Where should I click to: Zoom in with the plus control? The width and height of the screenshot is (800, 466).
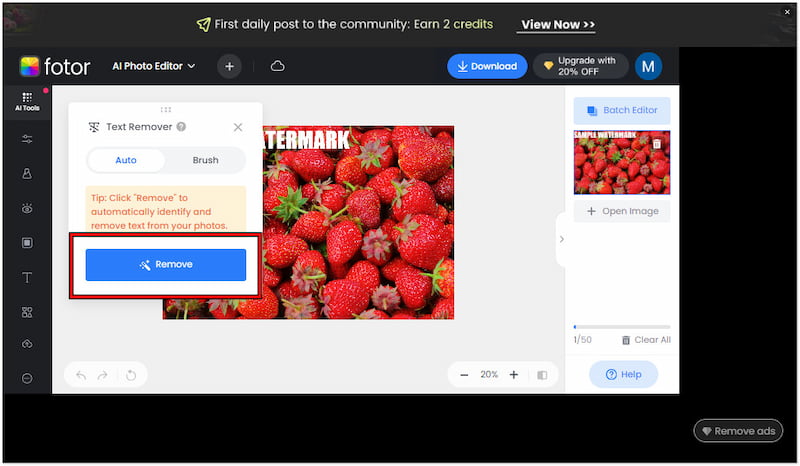click(x=514, y=375)
